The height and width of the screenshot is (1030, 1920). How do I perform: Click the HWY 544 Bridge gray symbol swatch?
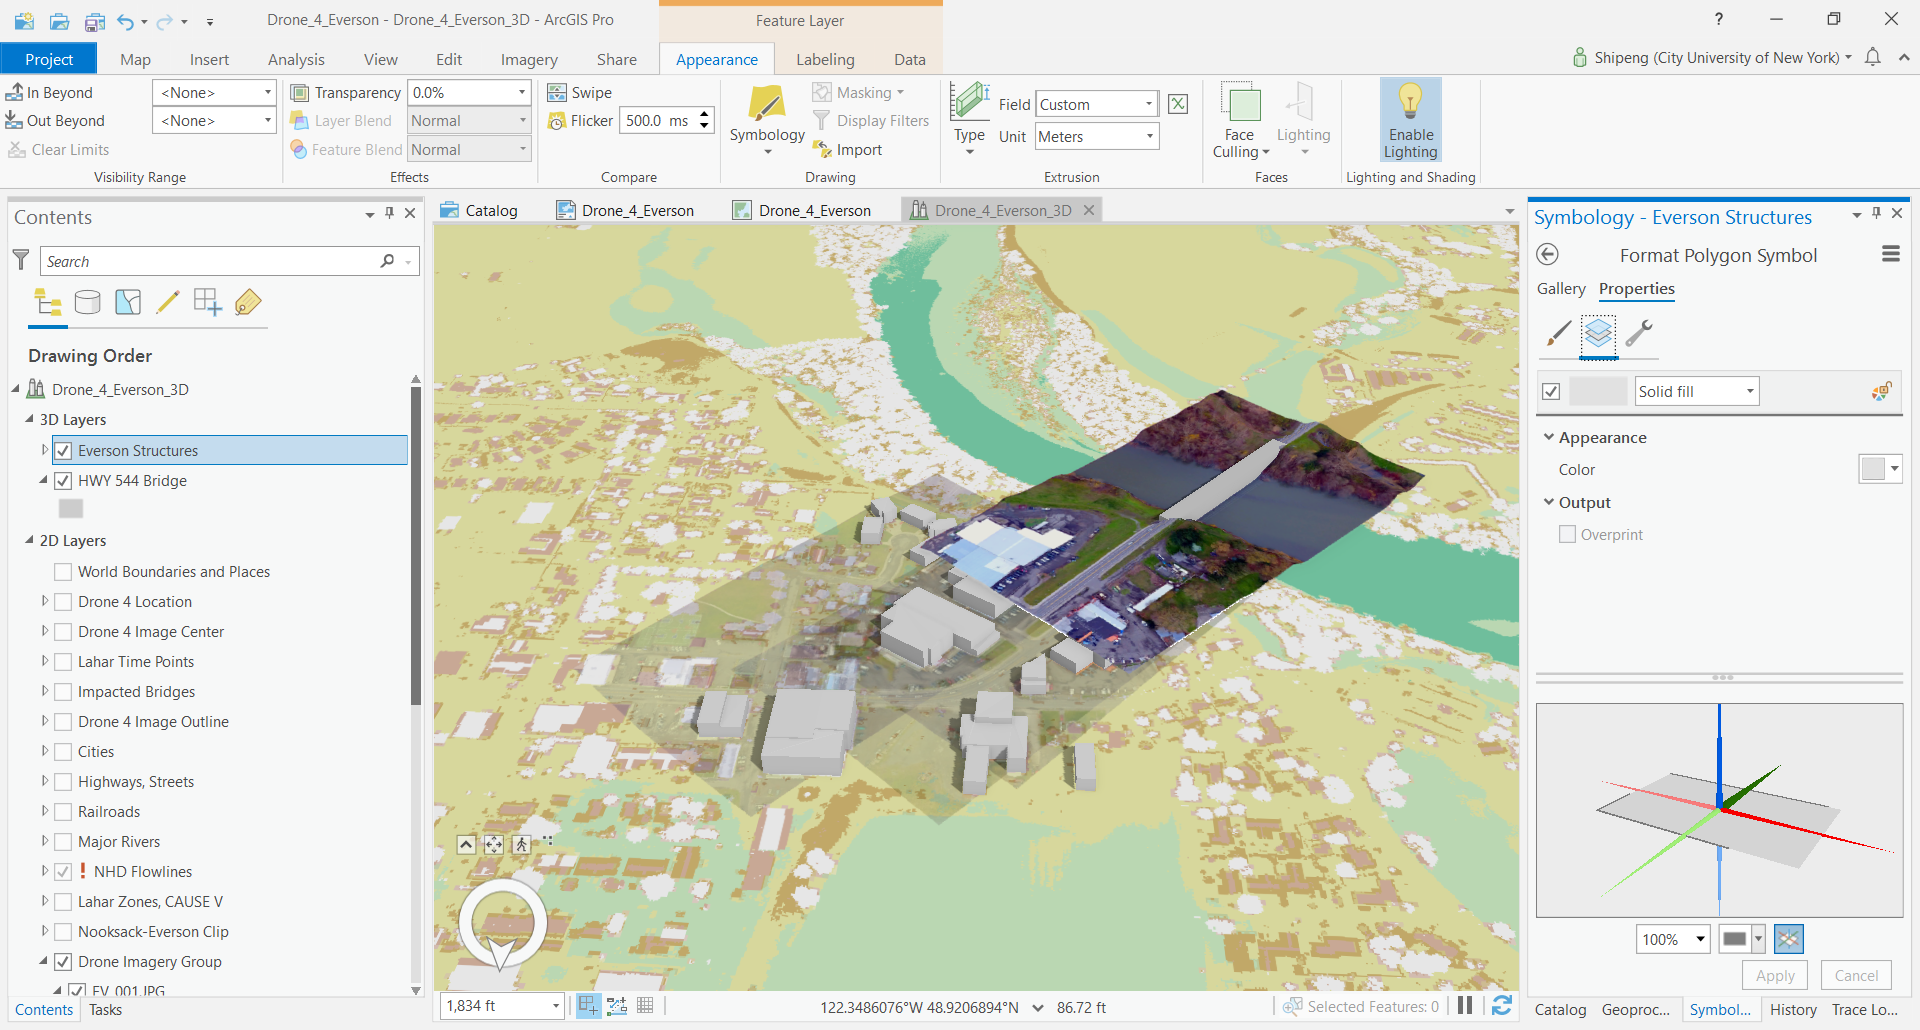click(71, 508)
